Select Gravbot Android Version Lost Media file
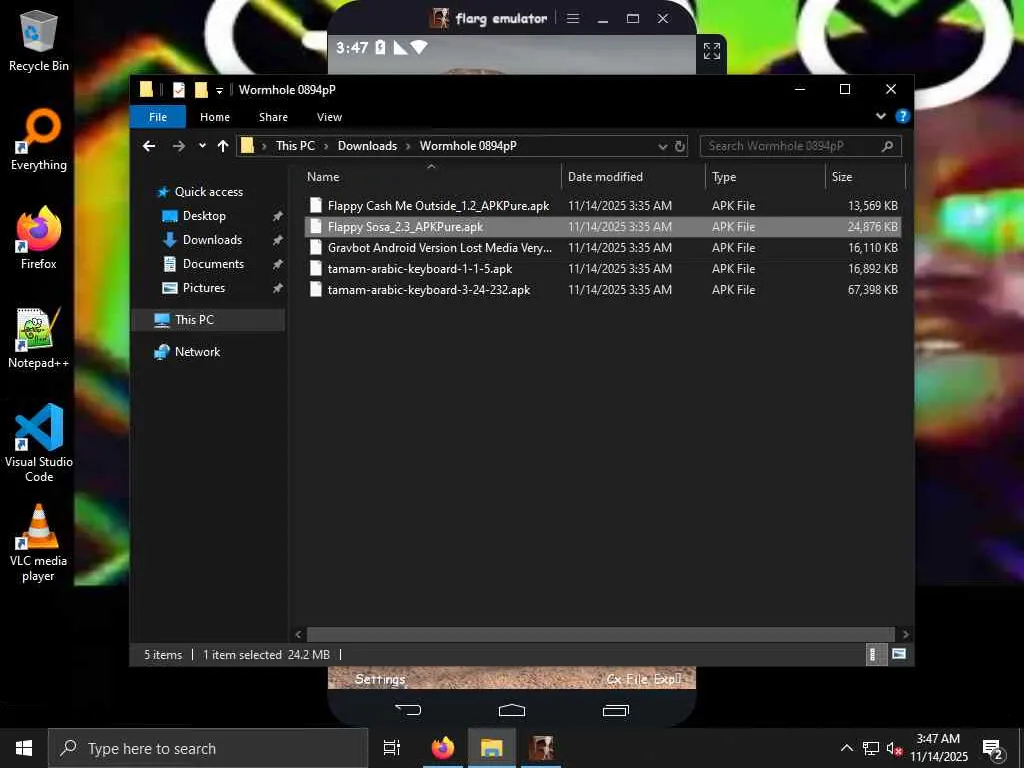 coord(602,248)
